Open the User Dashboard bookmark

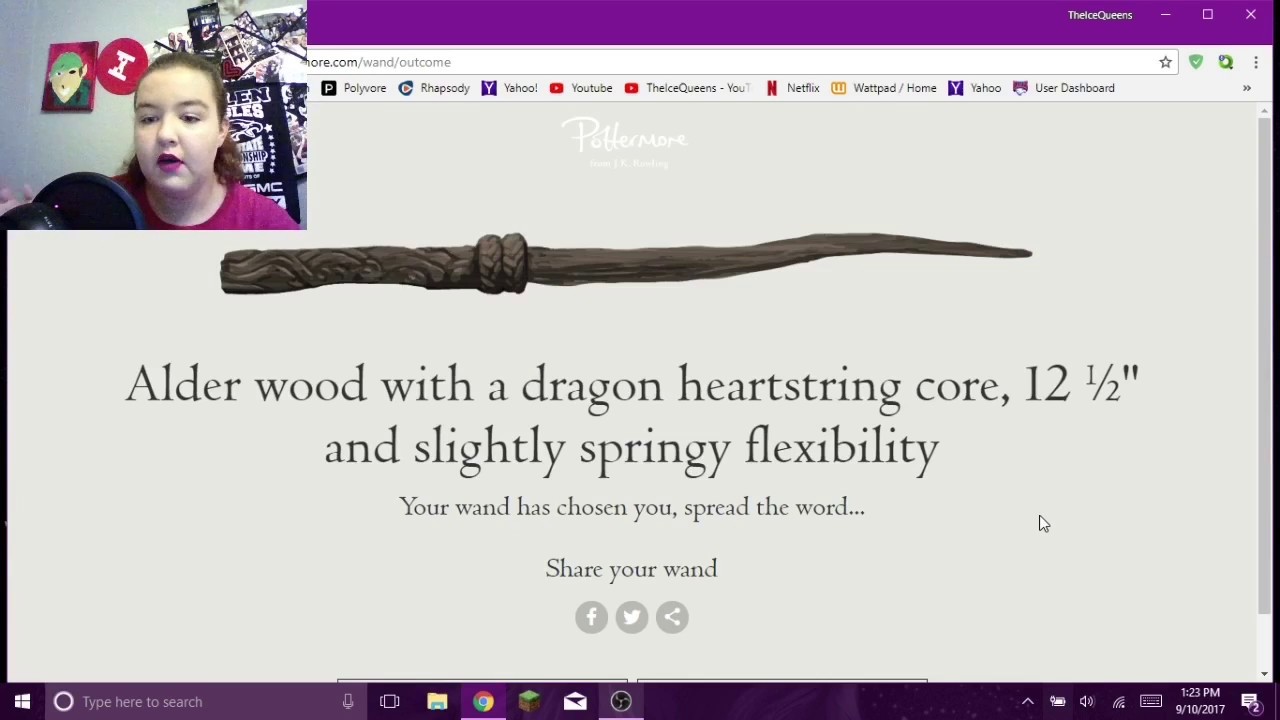1064,88
